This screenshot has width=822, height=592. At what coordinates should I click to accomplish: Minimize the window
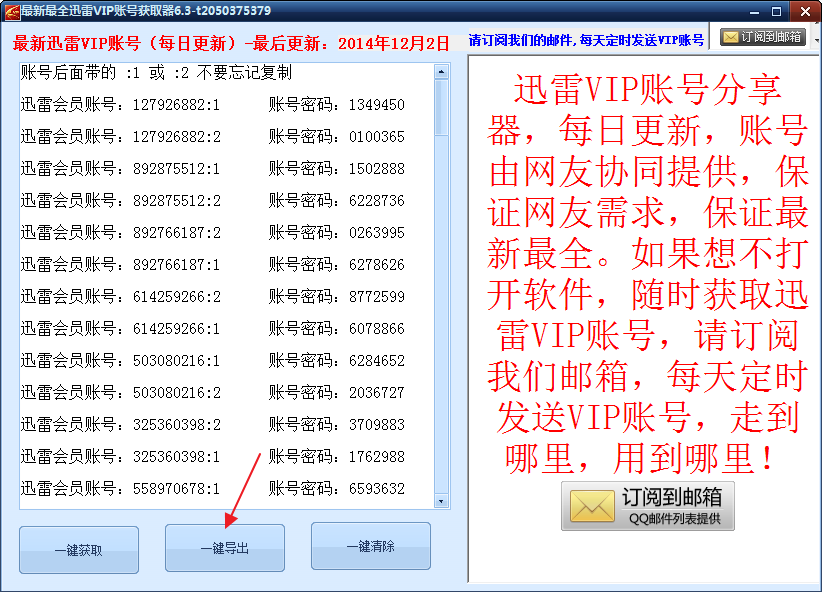[754, 12]
